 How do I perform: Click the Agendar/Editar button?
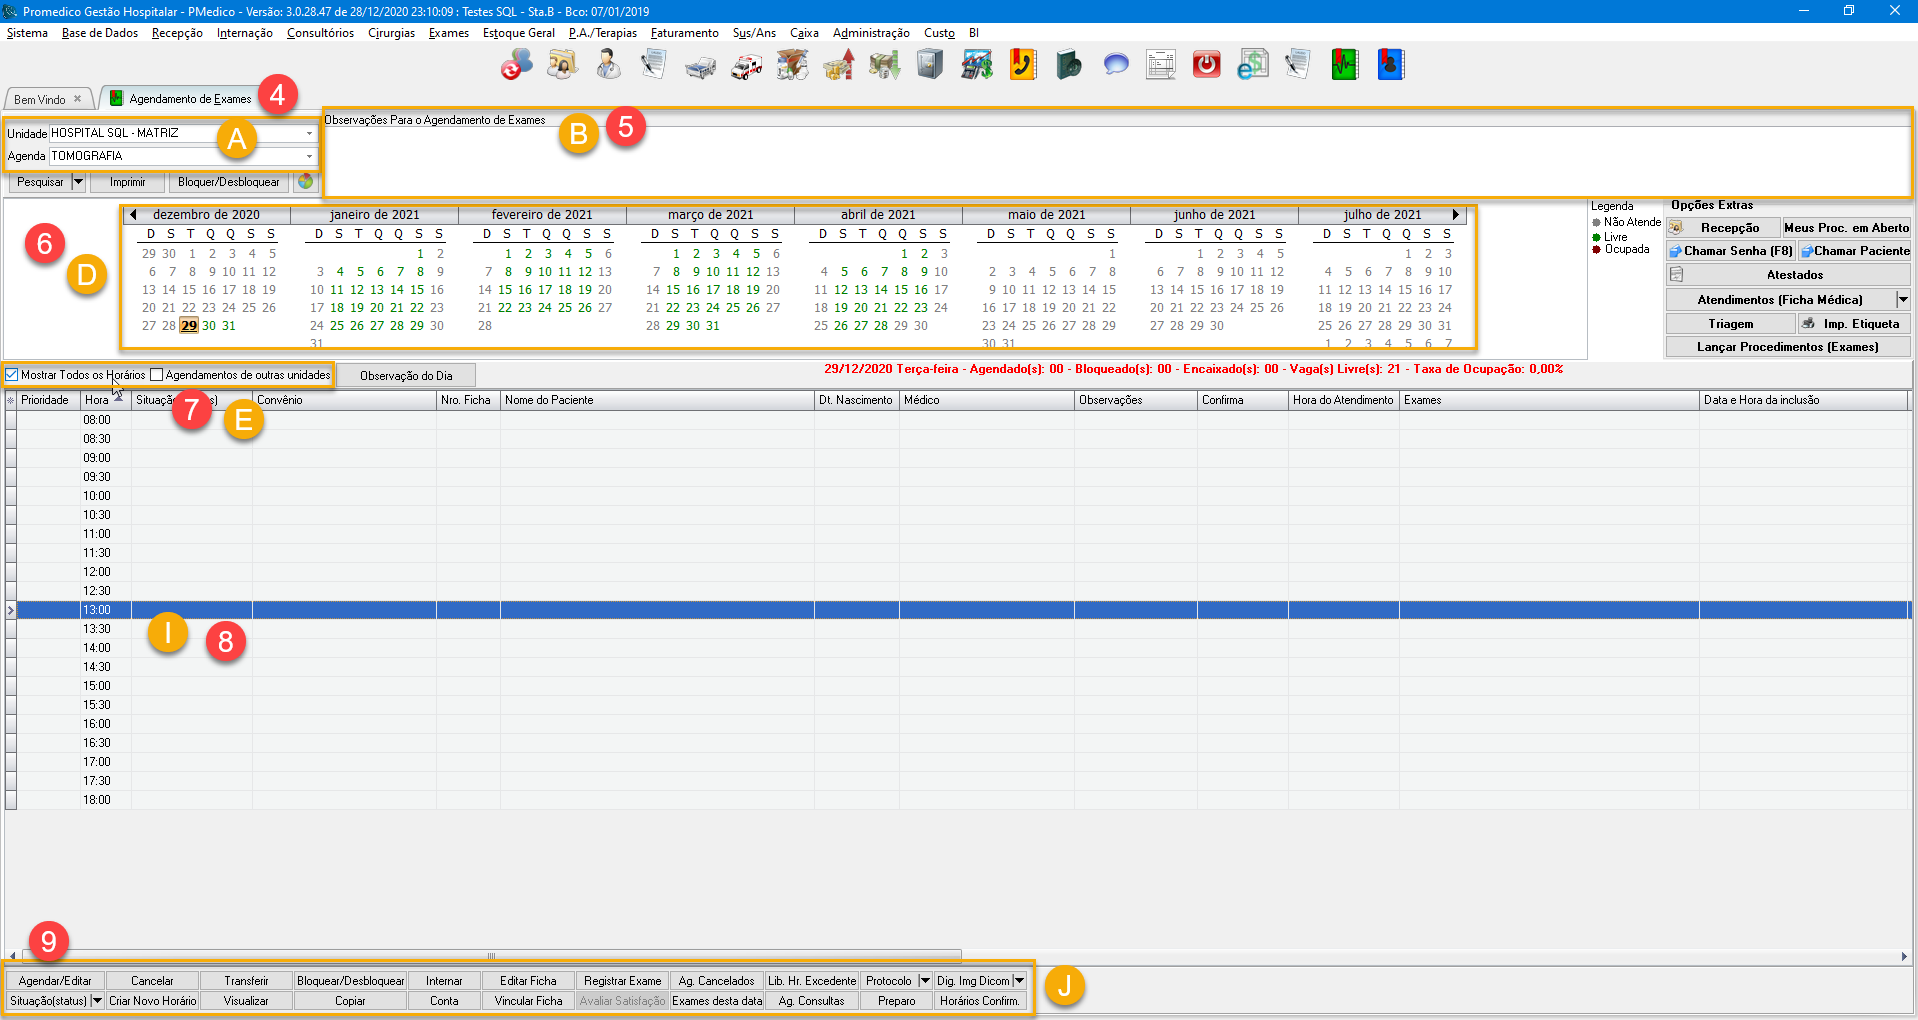(55, 981)
